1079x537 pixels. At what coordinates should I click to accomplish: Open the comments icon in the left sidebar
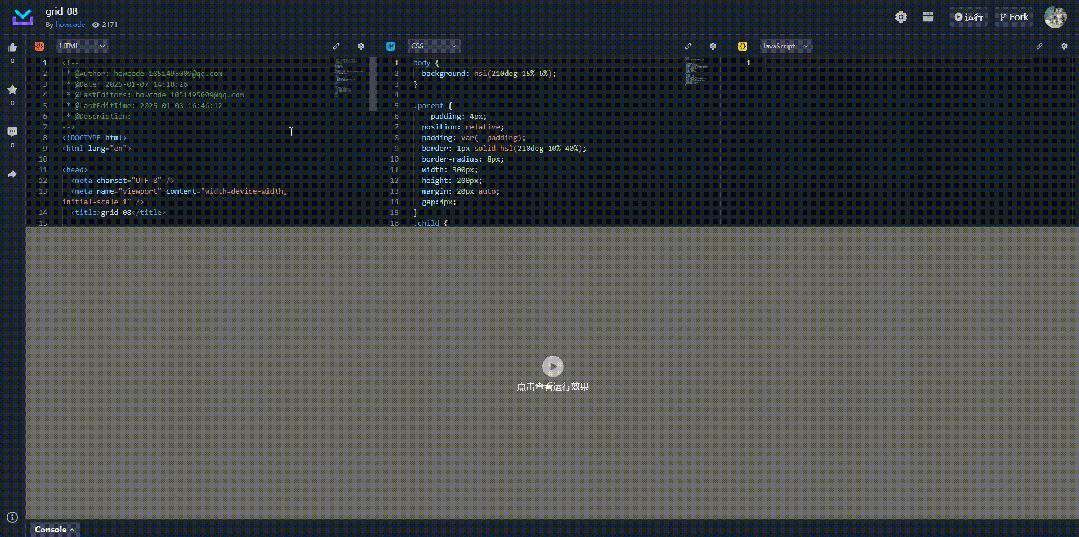12,131
